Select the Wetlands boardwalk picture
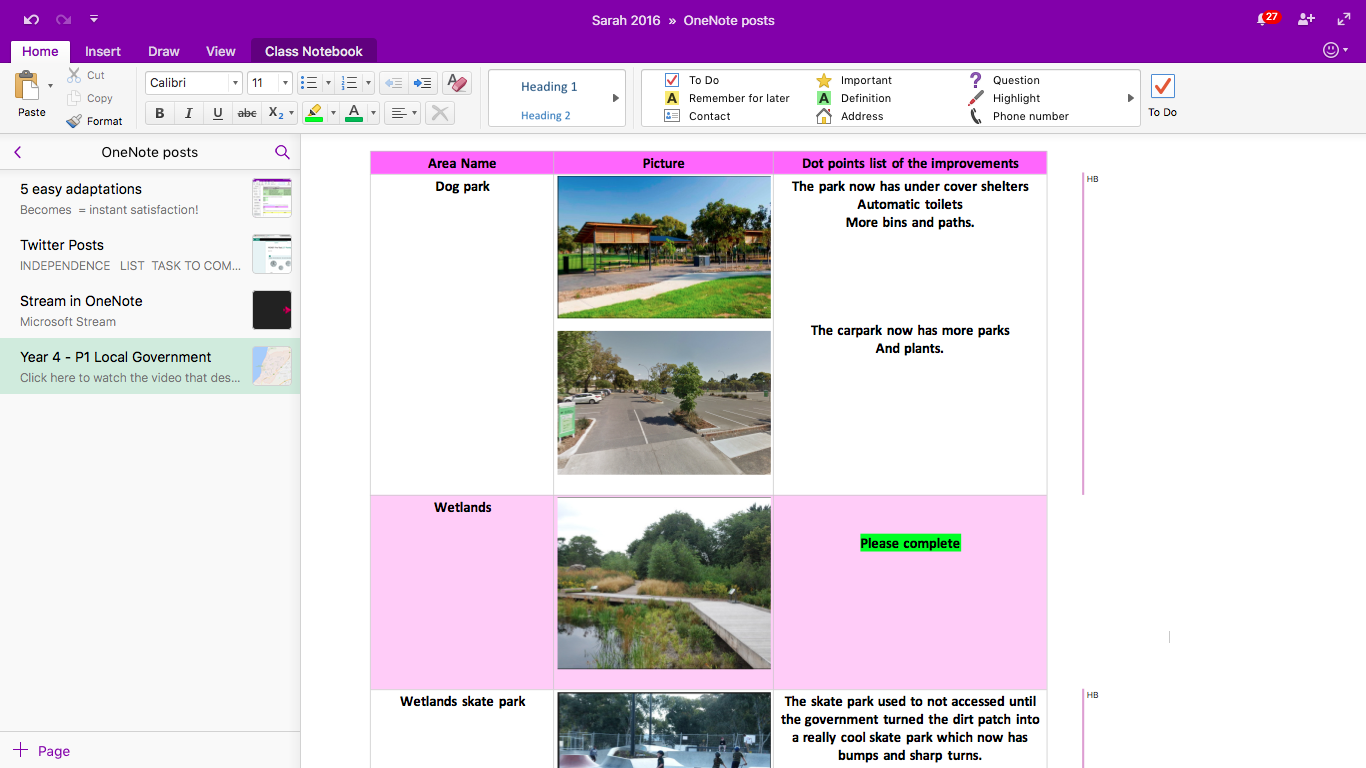Viewport: 1366px width, 768px height. [x=664, y=584]
